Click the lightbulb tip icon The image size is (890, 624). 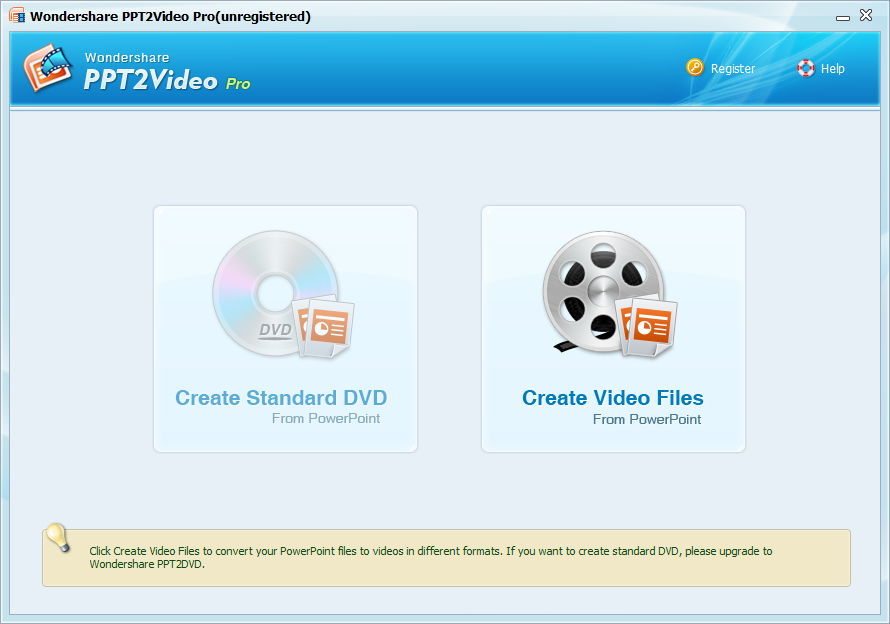click(x=59, y=538)
